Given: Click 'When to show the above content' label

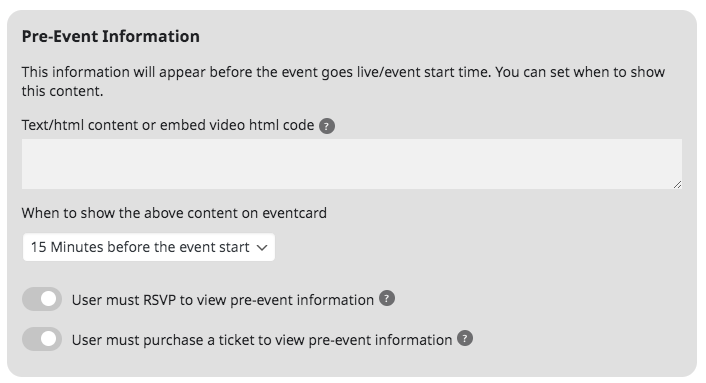Looking at the screenshot, I should pyautogui.click(x=174, y=213).
